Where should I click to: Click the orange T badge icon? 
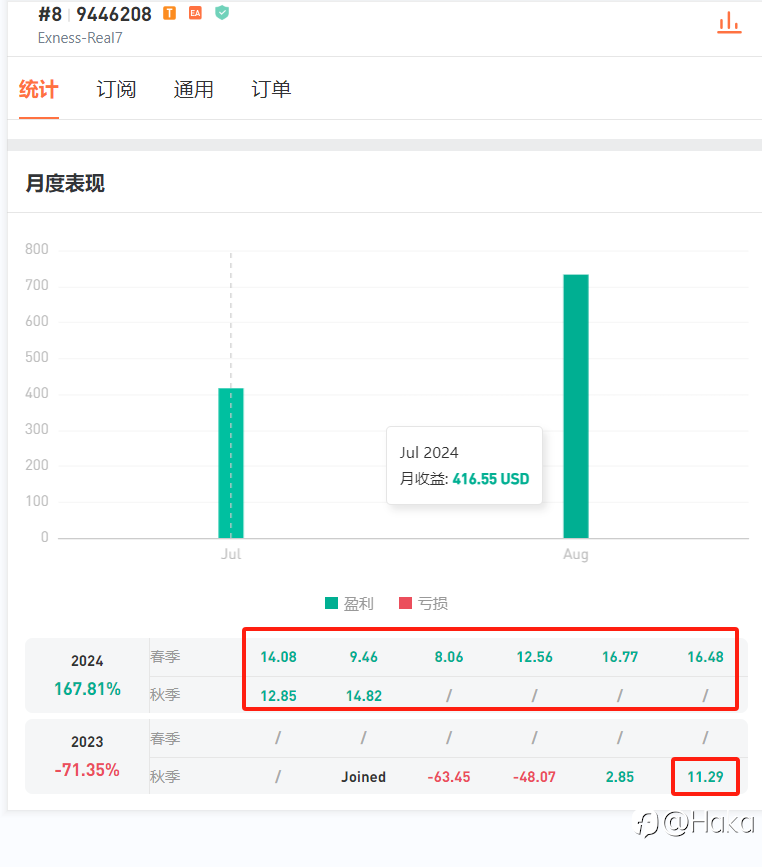click(169, 13)
